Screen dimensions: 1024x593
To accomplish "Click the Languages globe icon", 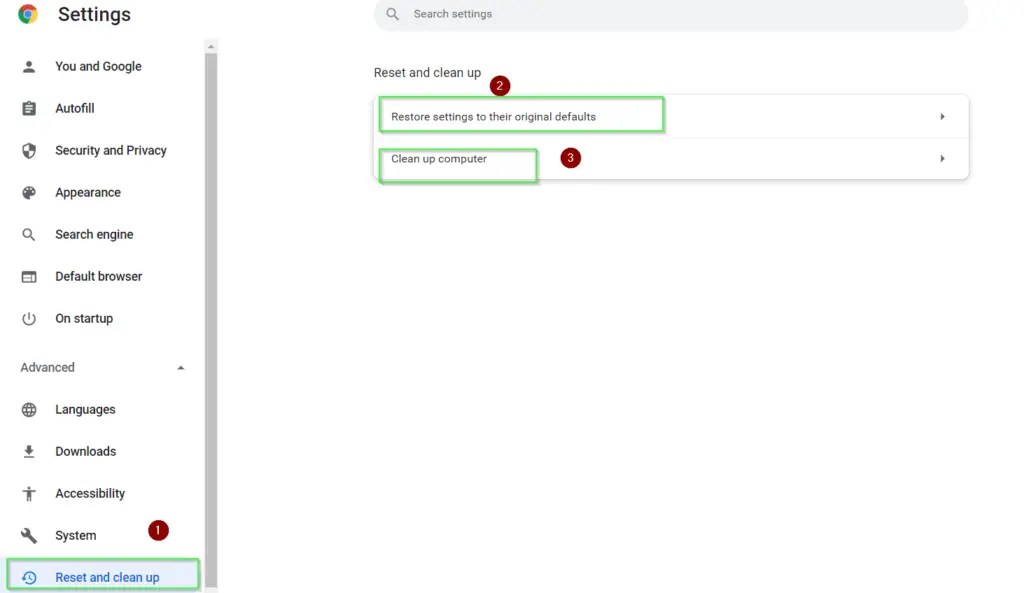I will (x=29, y=409).
